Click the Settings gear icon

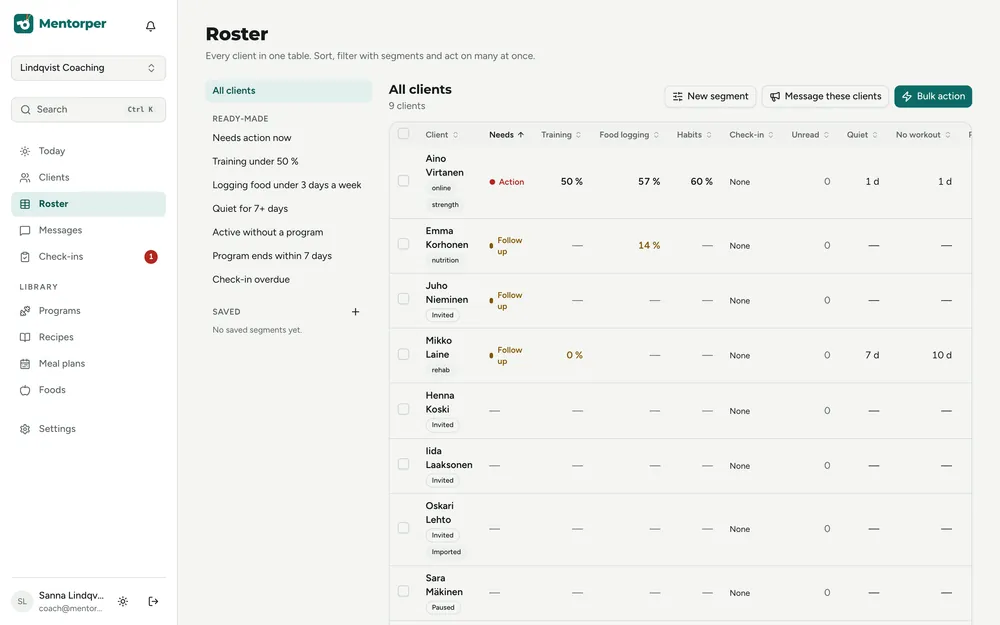[x=25, y=429]
